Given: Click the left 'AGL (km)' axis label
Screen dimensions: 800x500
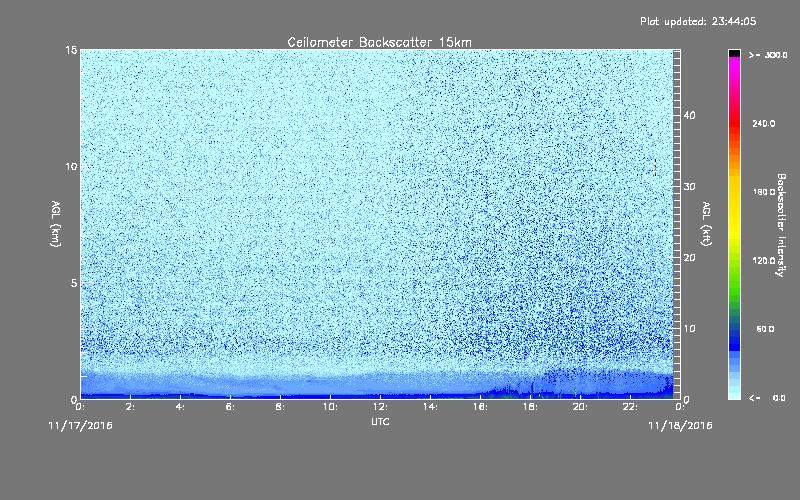Looking at the screenshot, I should tap(55, 224).
